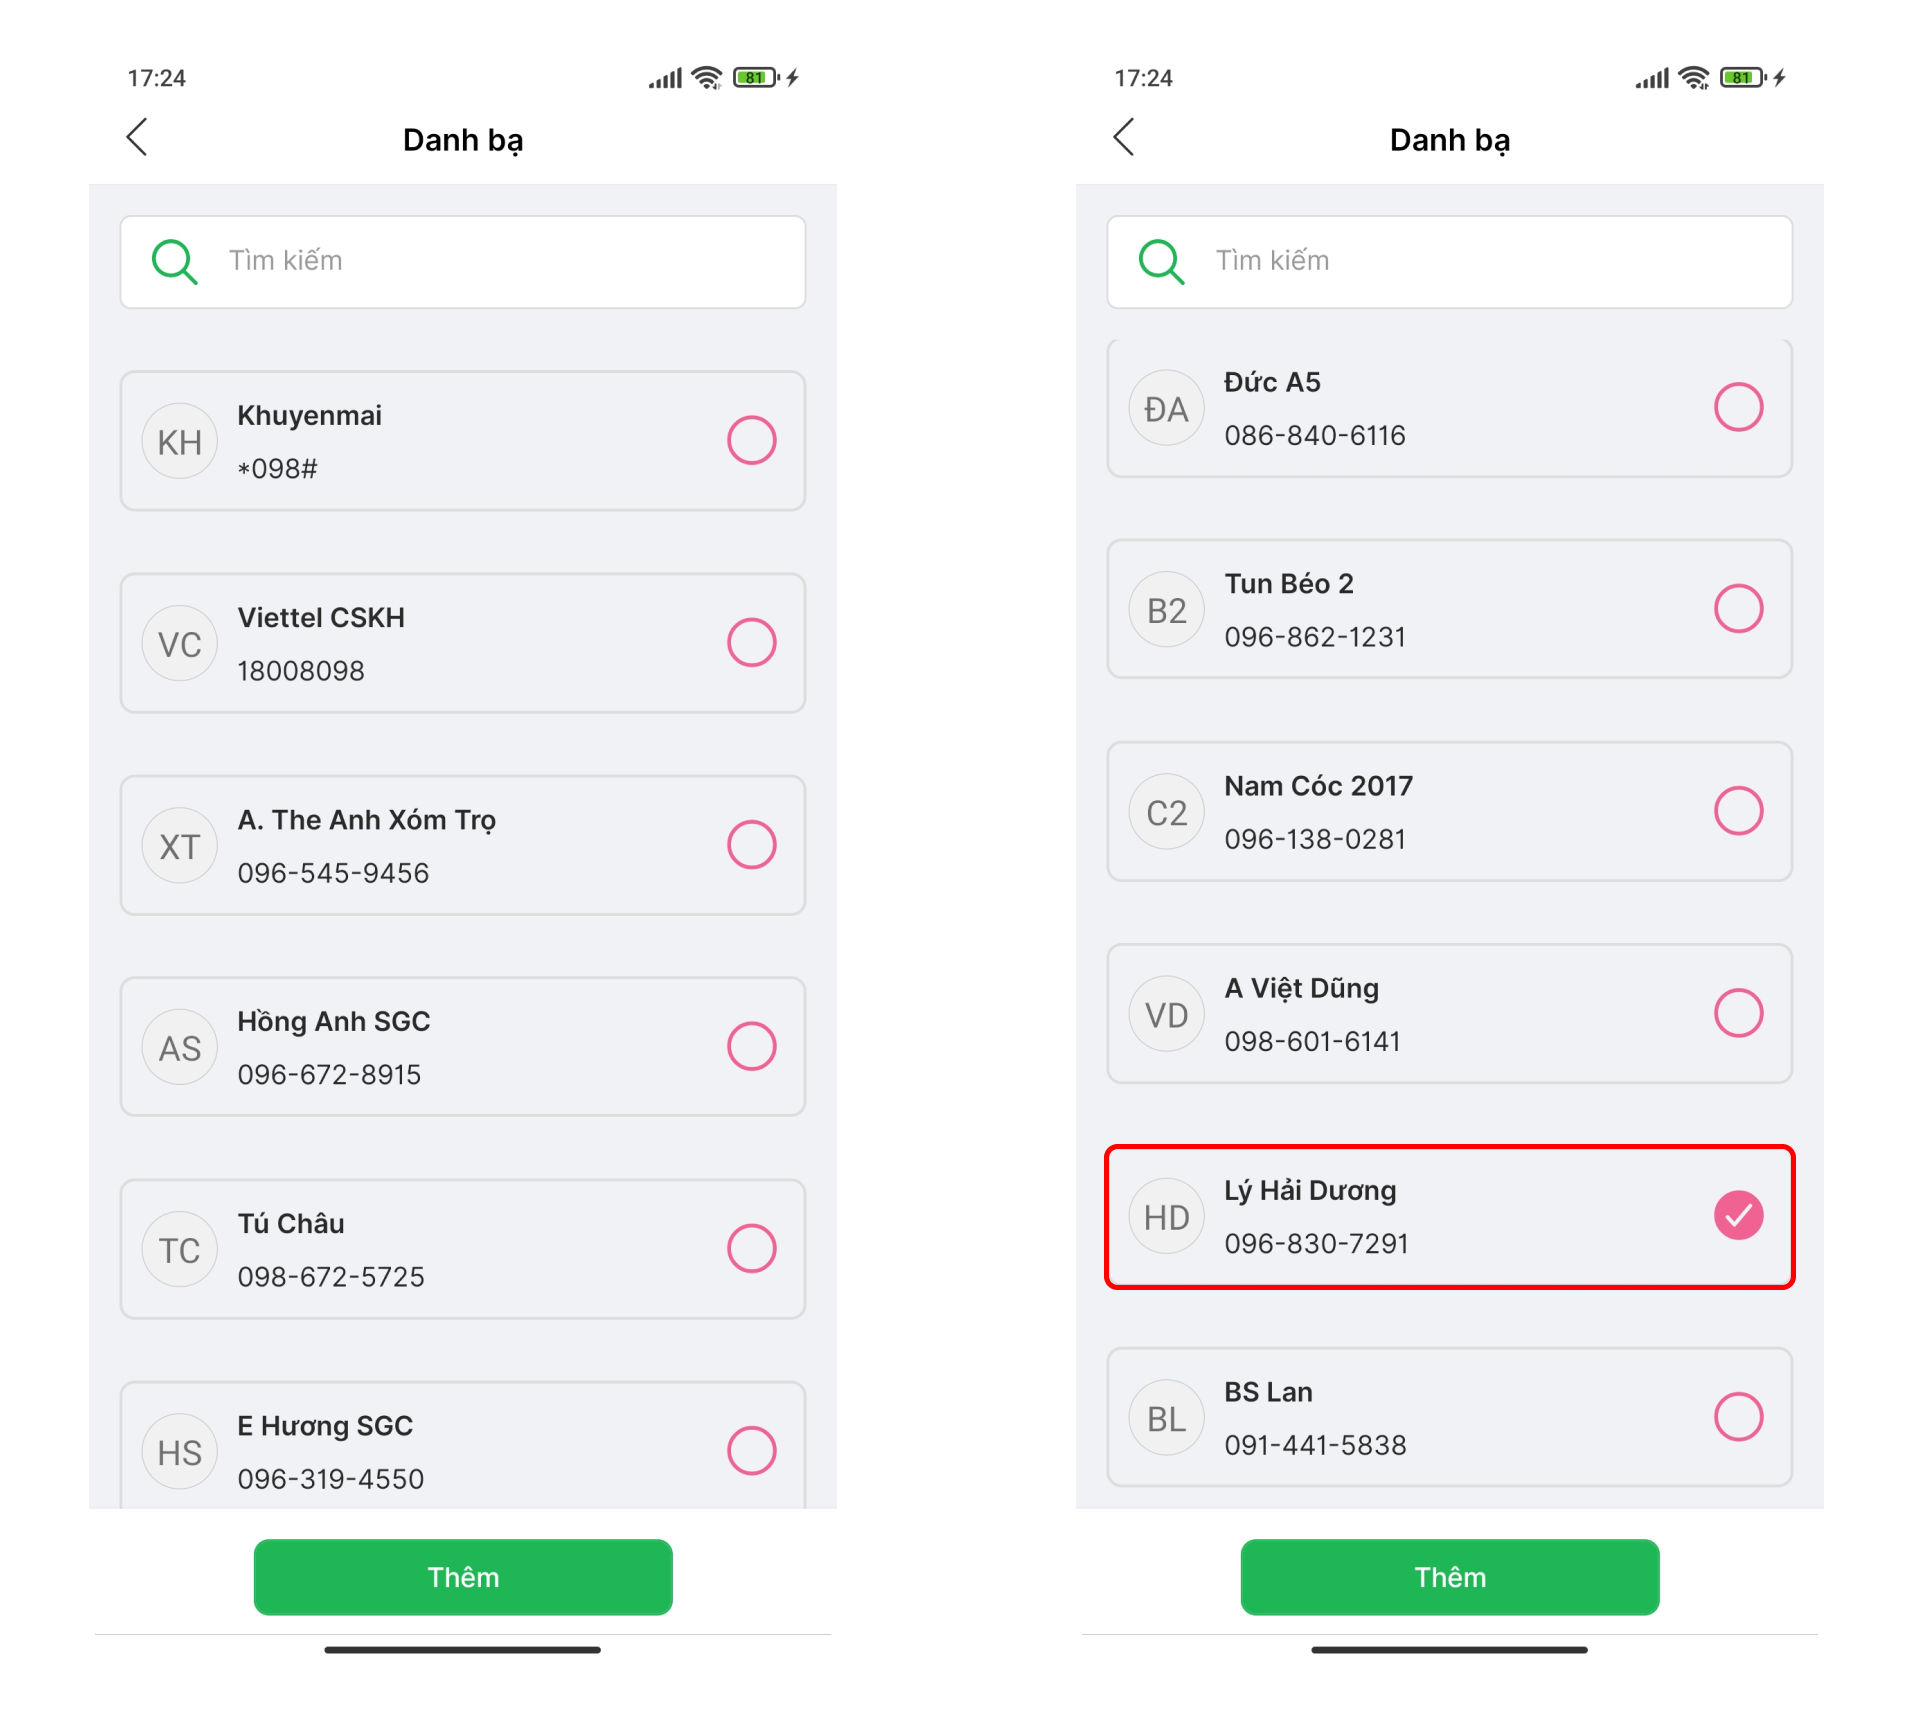This screenshot has height=1709, width=1920.
Task: Click the search magnifier icon on right screen
Action: coord(1161,262)
